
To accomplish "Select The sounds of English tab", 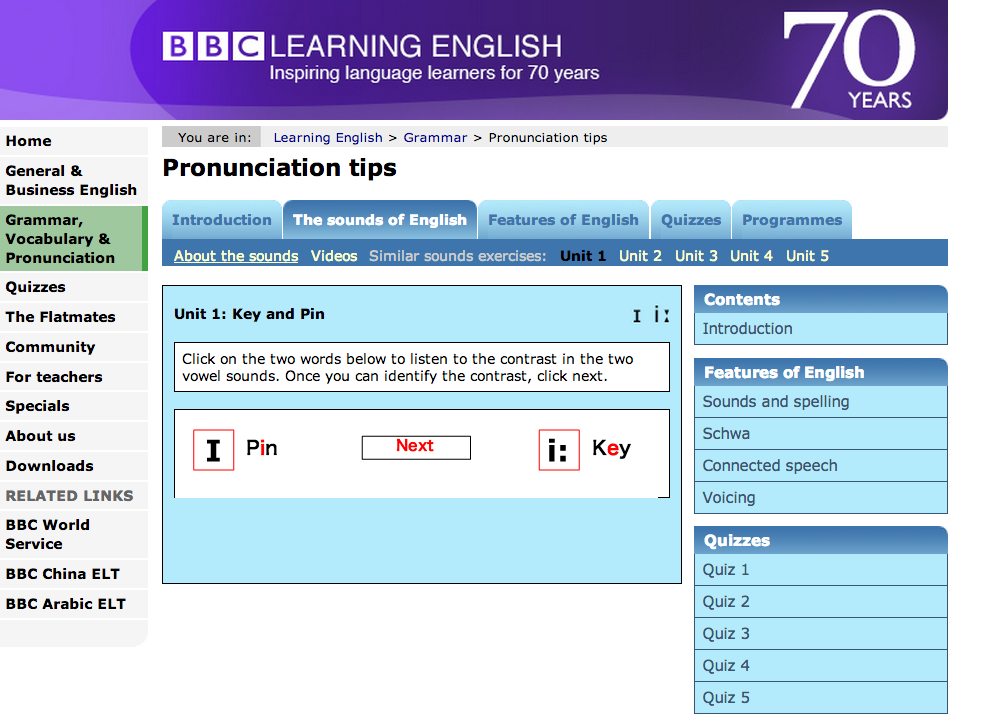I will (x=380, y=220).
